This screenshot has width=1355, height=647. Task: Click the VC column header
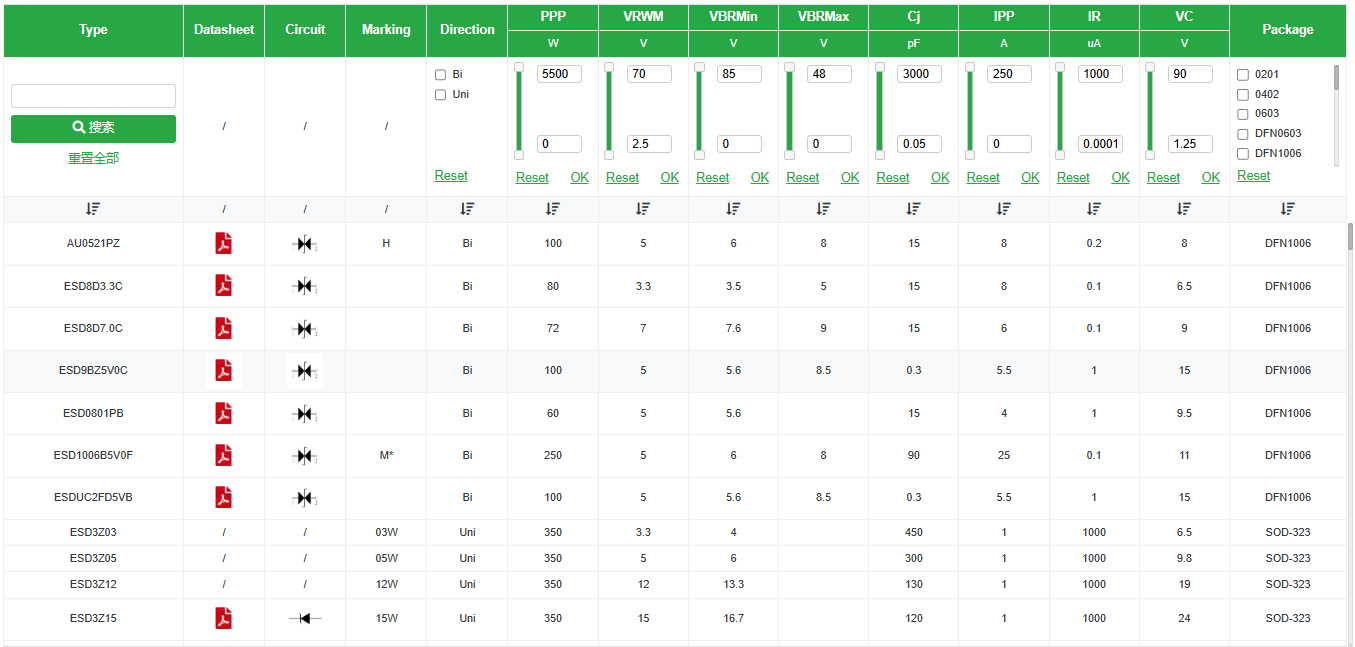tap(1184, 16)
